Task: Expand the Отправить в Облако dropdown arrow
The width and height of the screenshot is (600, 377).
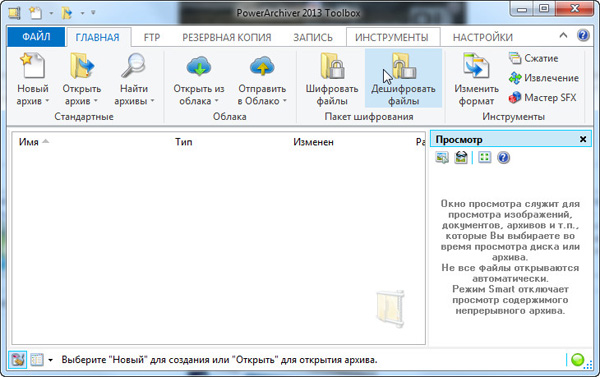Action: tap(285, 101)
